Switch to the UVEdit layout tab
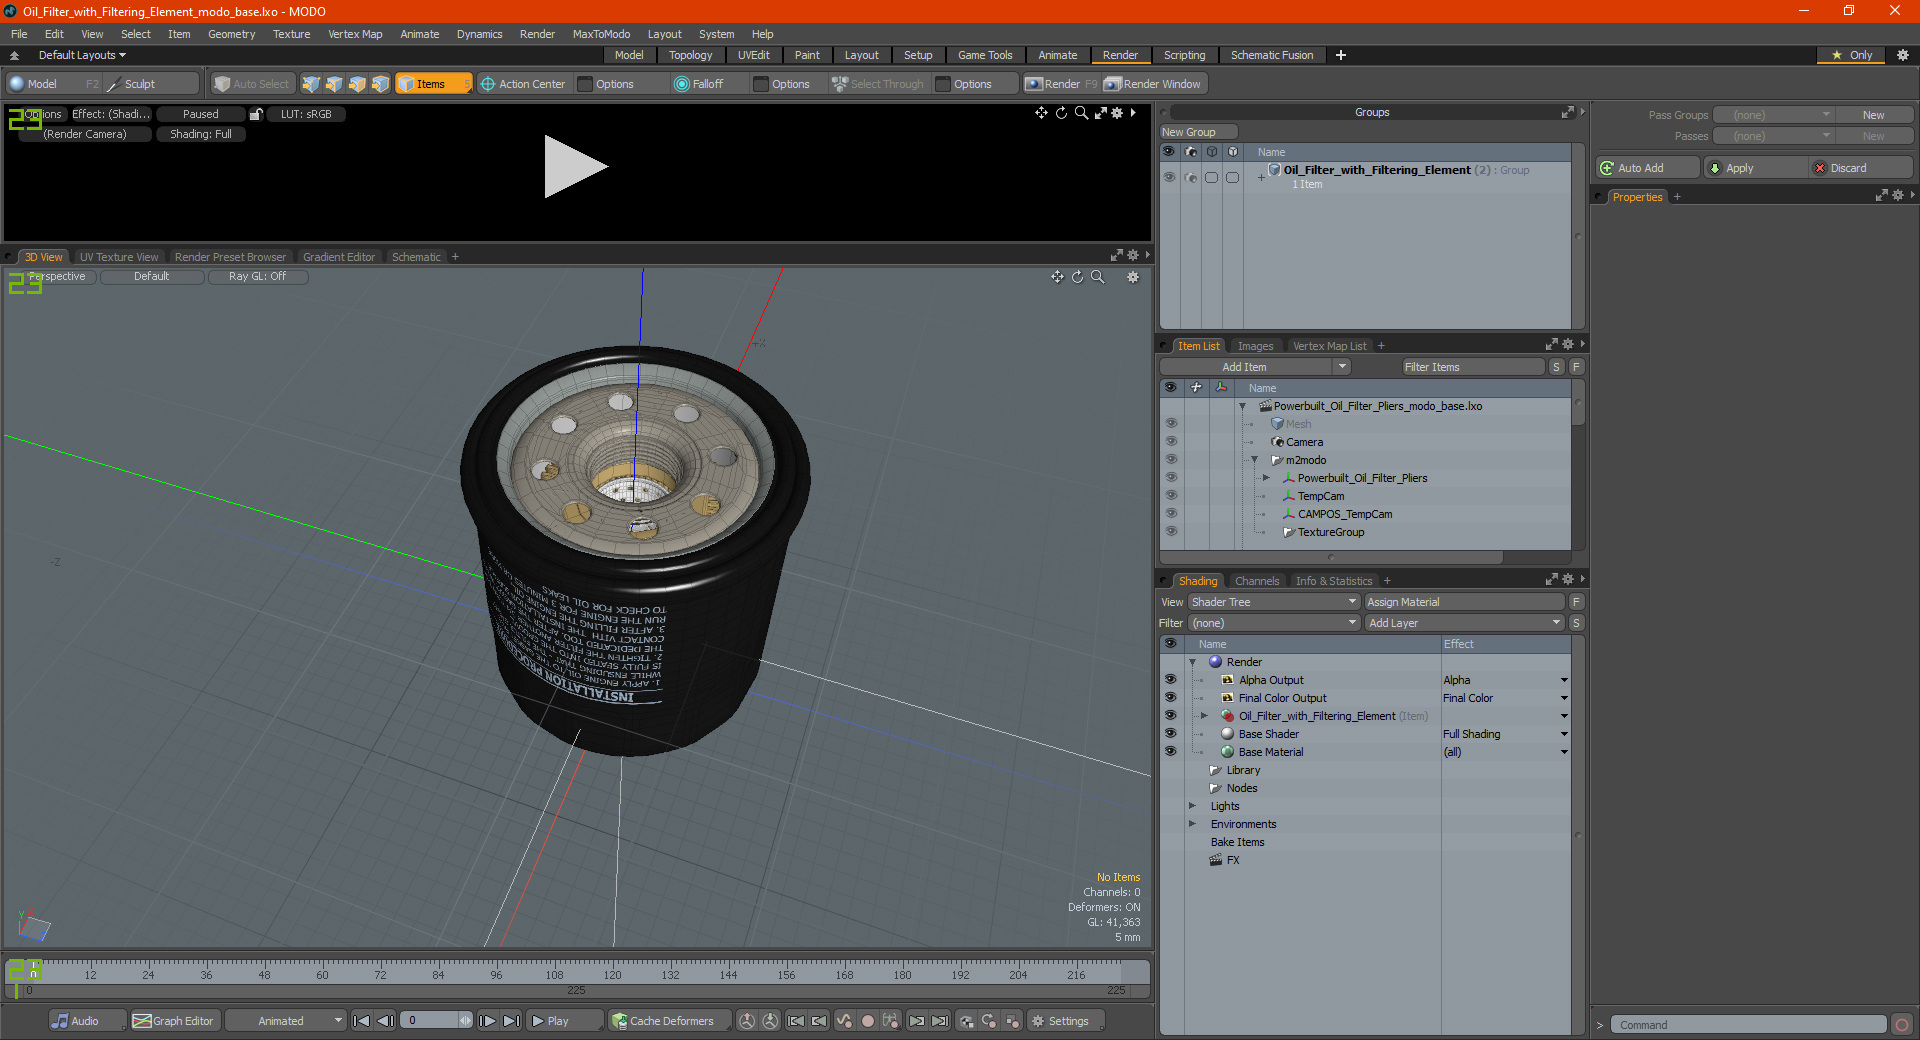This screenshot has width=1920, height=1040. point(753,55)
